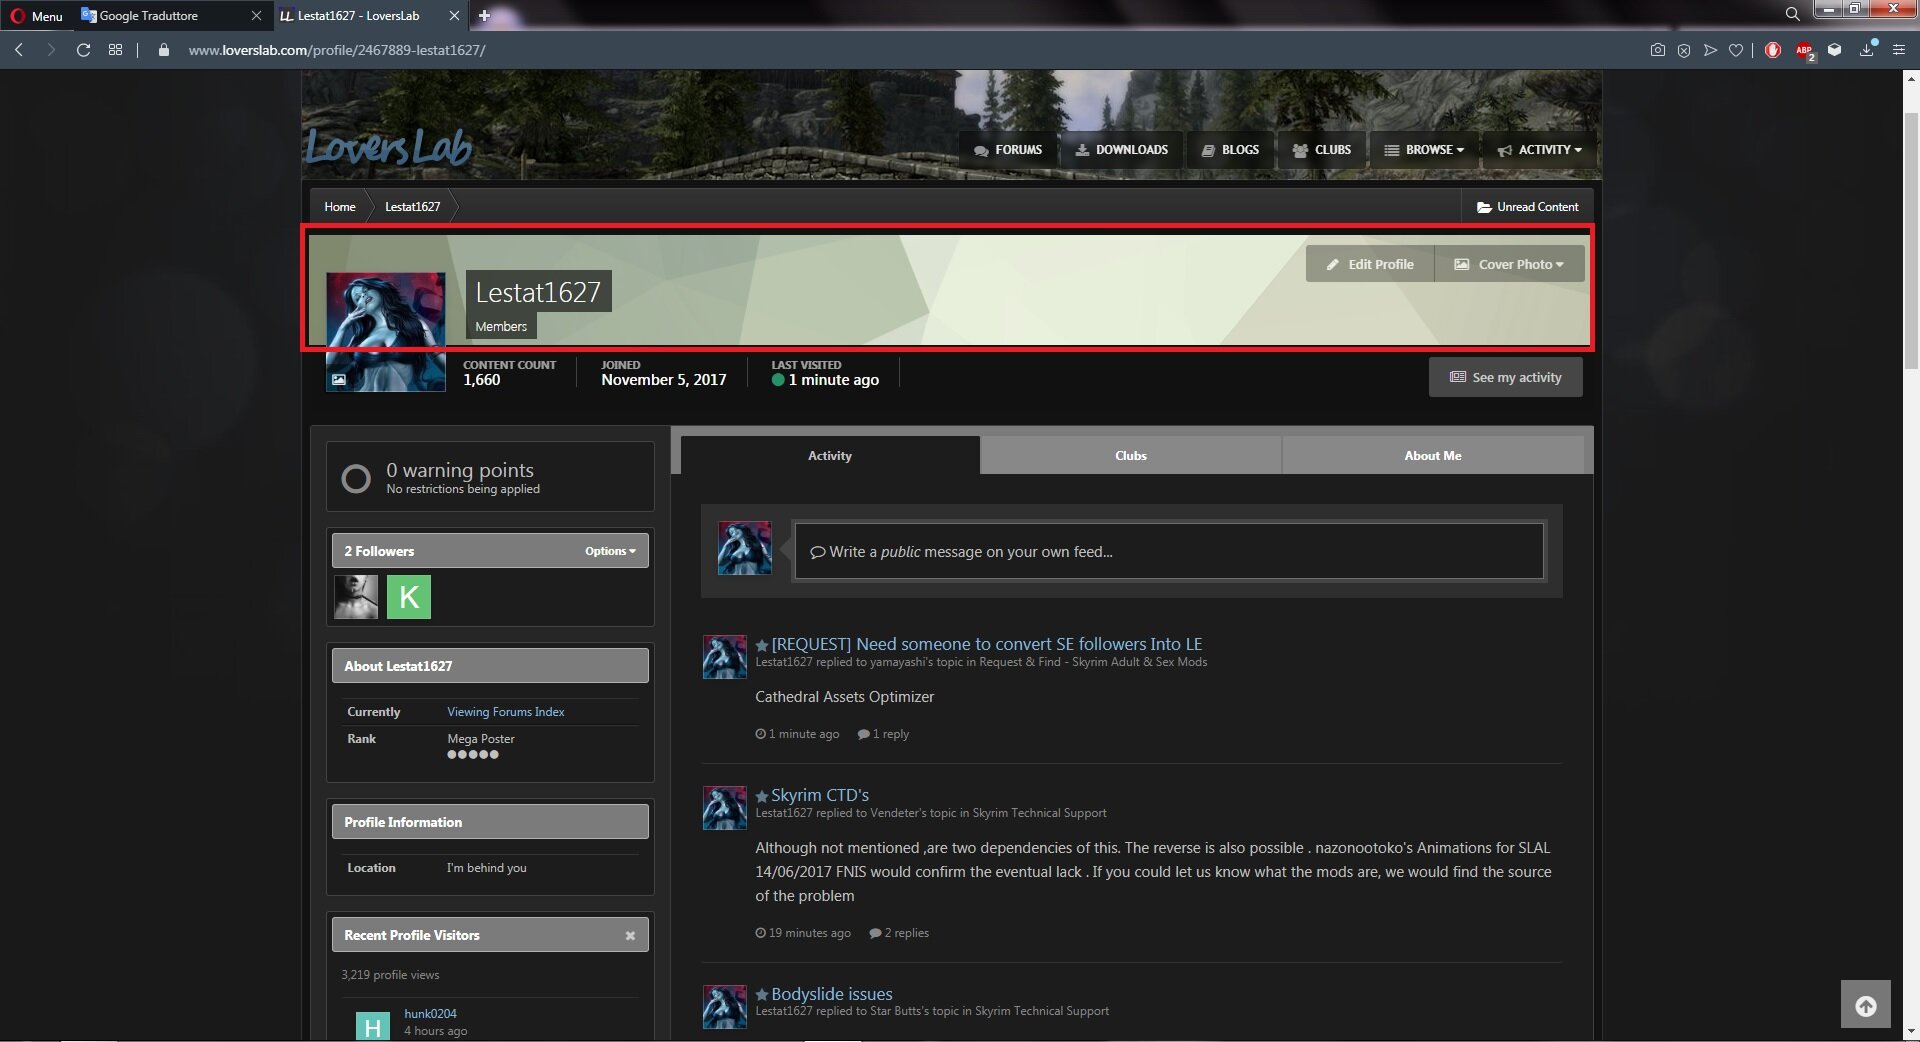Select the Activity tab
1920x1042 pixels.
[830, 455]
